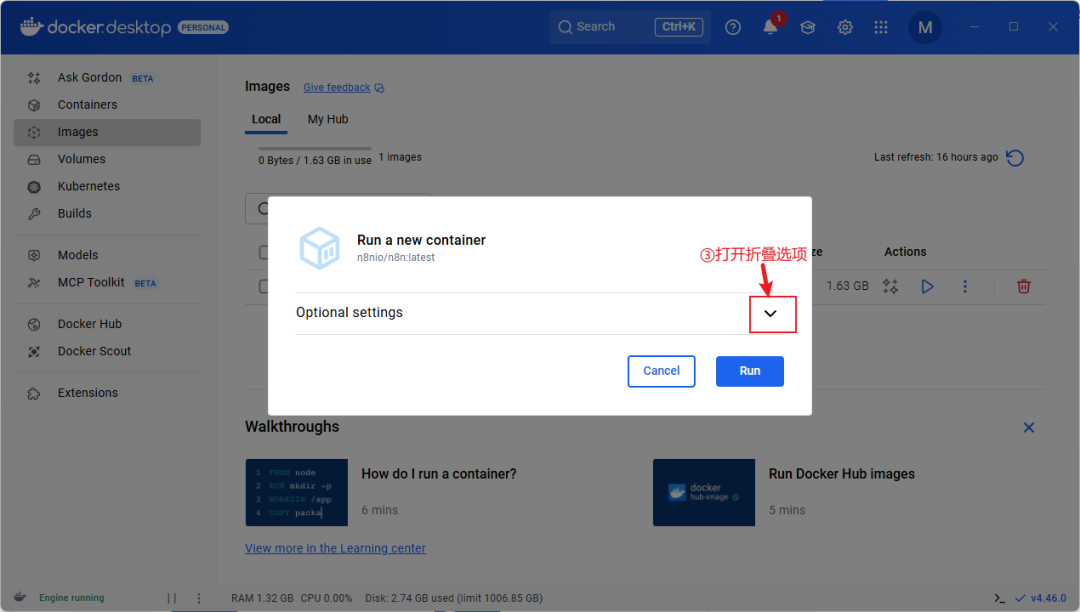Image resolution: width=1080 pixels, height=612 pixels.
Task: Open Run Docker Hub images walkthrough thumbnail
Action: point(704,492)
